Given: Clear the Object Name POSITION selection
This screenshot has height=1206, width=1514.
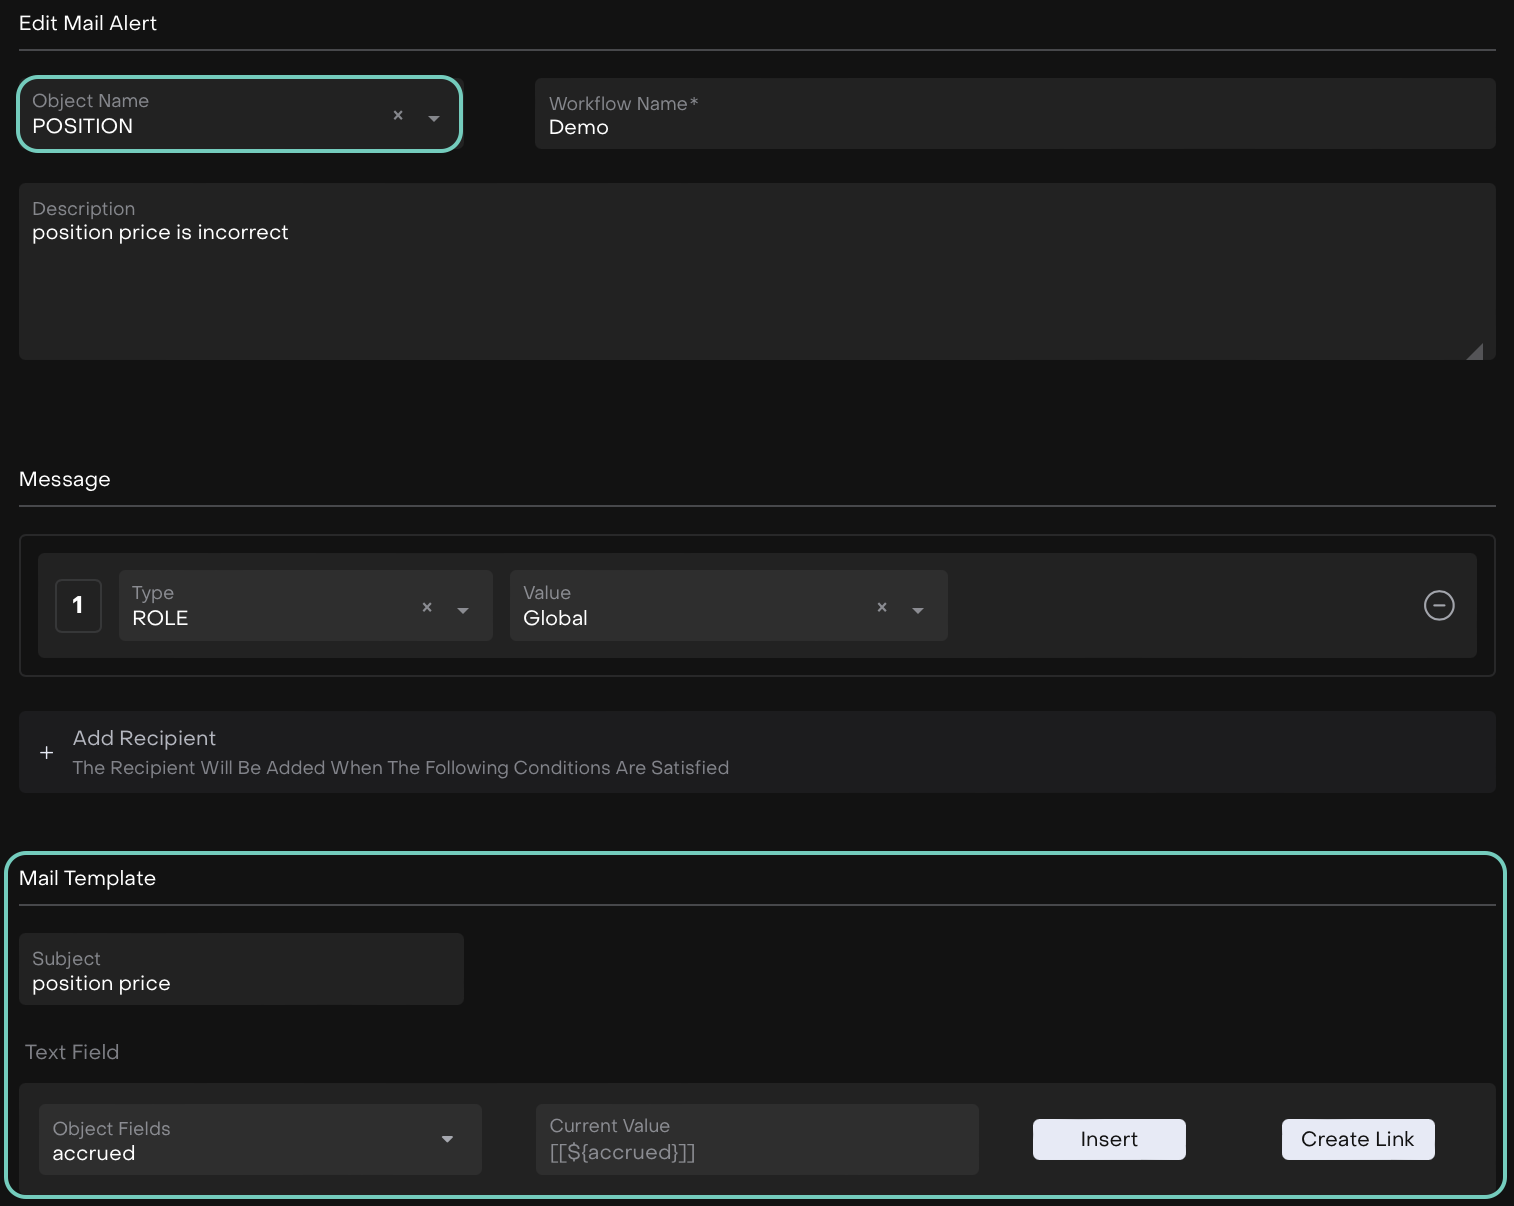Looking at the screenshot, I should [398, 116].
